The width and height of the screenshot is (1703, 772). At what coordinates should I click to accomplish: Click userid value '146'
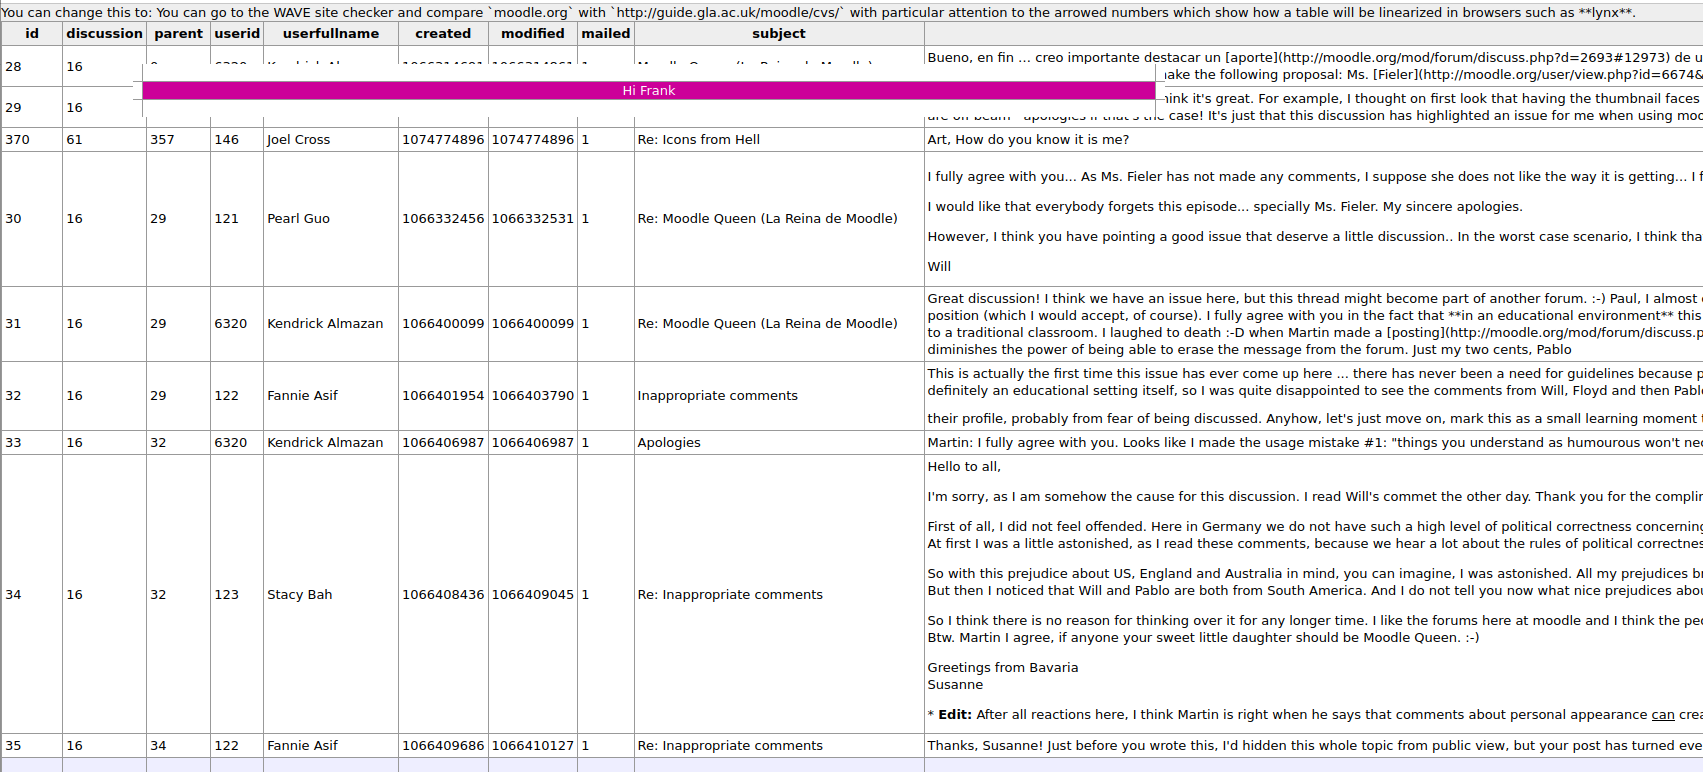click(227, 139)
